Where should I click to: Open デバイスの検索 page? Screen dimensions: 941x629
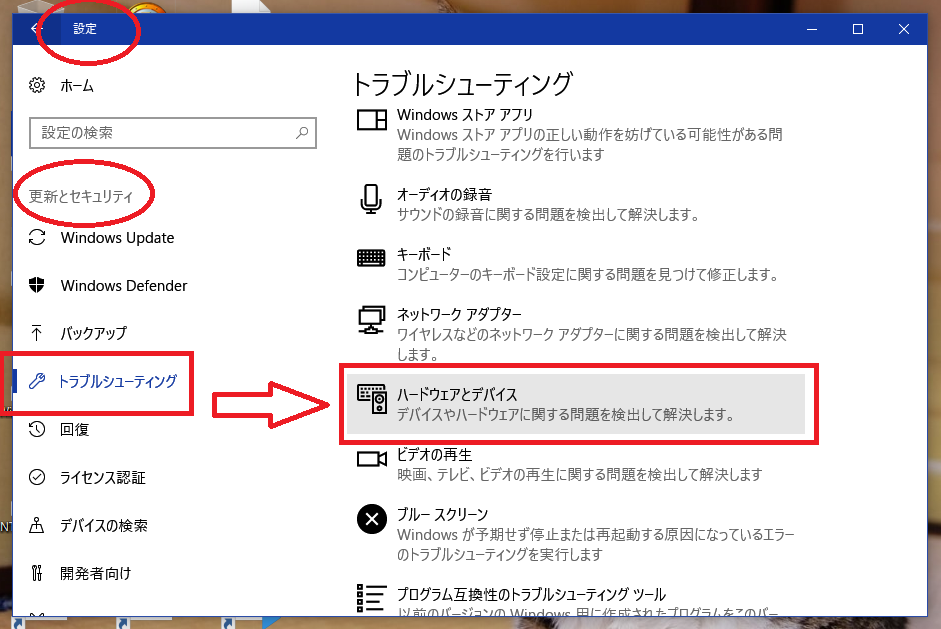tap(104, 525)
